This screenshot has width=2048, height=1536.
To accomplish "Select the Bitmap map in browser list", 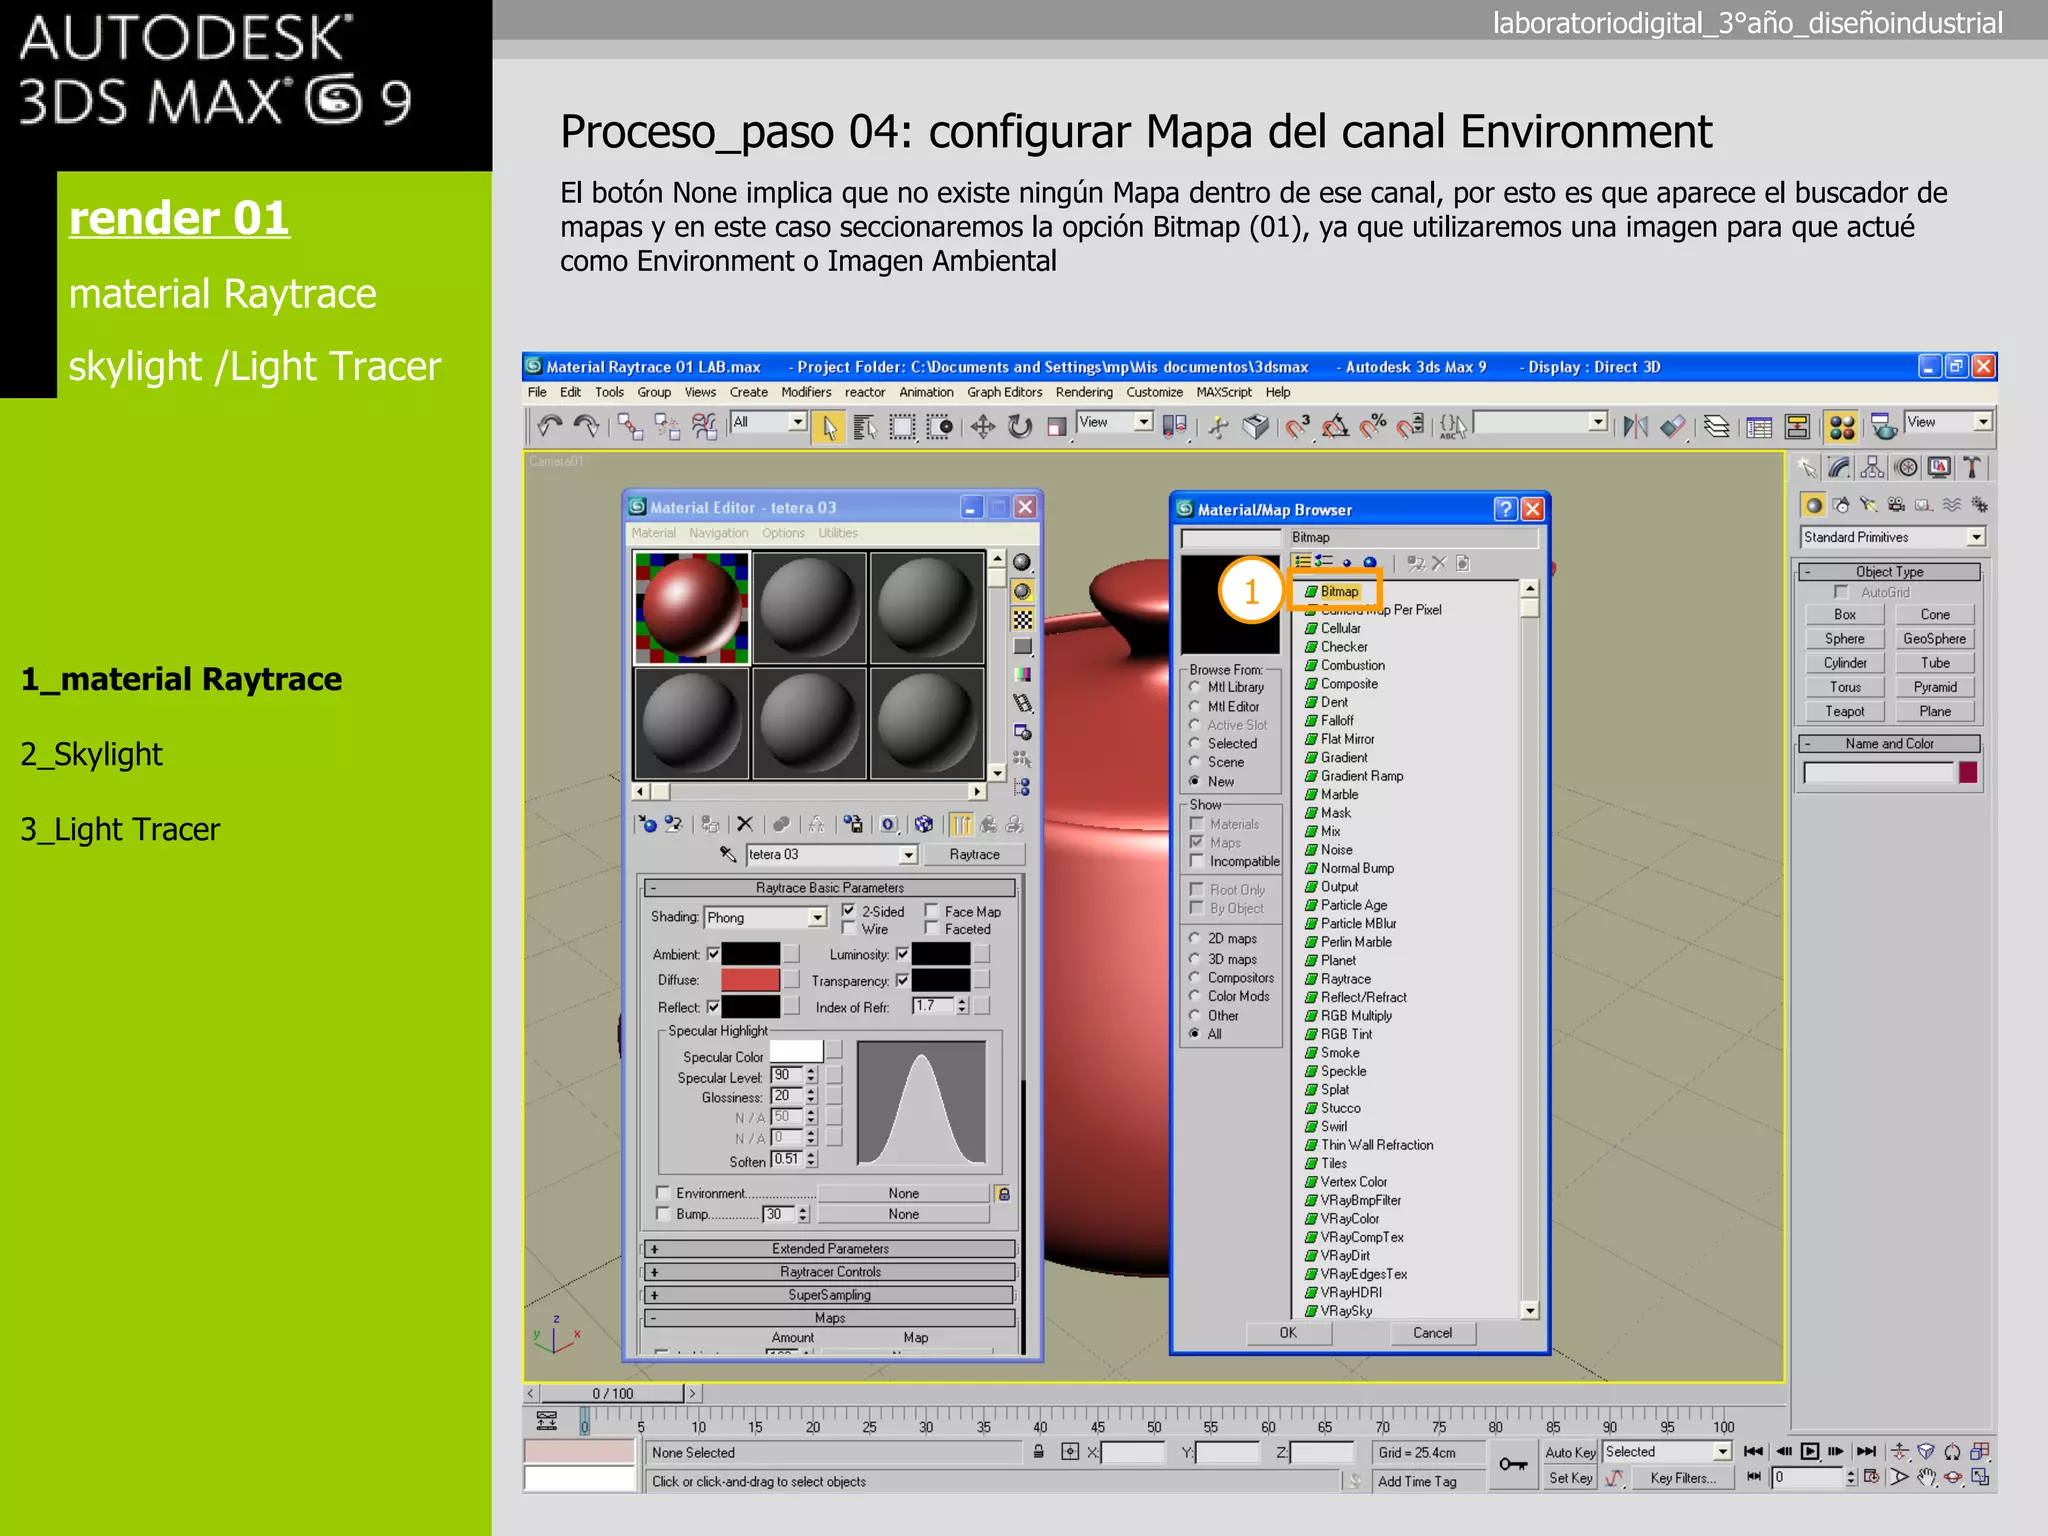I will (x=1339, y=591).
